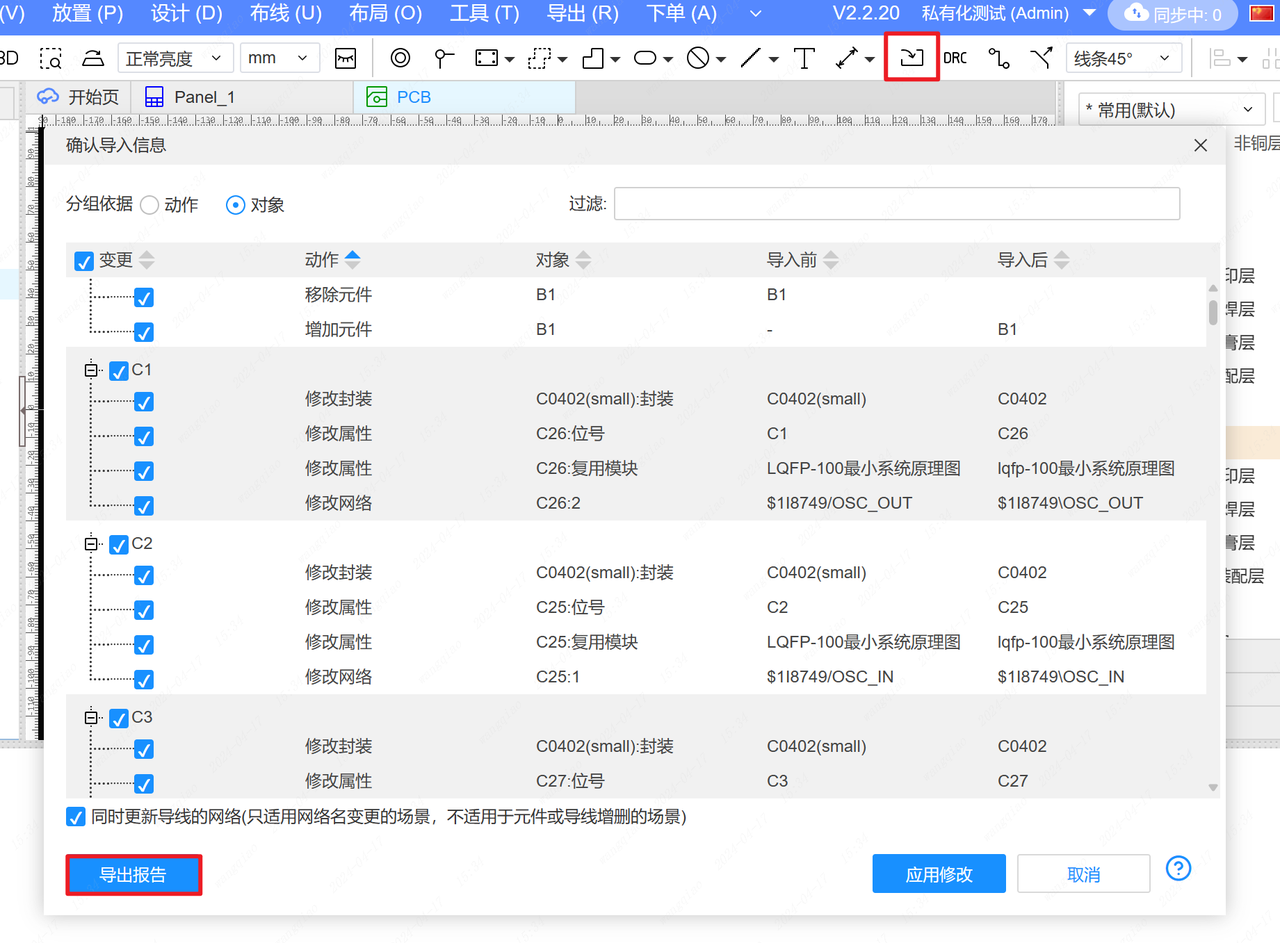This screenshot has height=943, width=1280.
Task: Select the single routing tool
Action: point(998,58)
